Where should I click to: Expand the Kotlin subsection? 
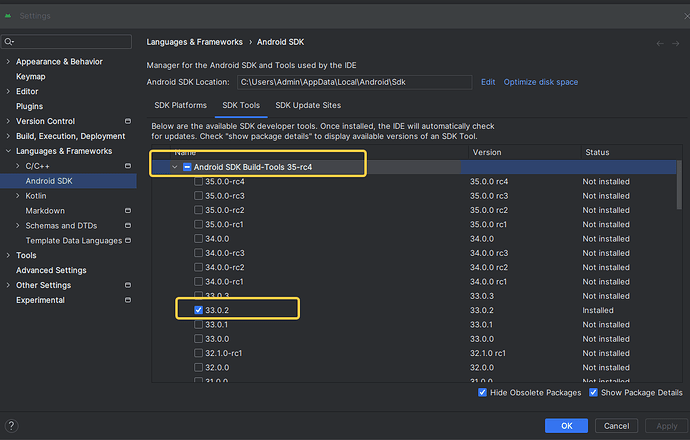pos(18,196)
